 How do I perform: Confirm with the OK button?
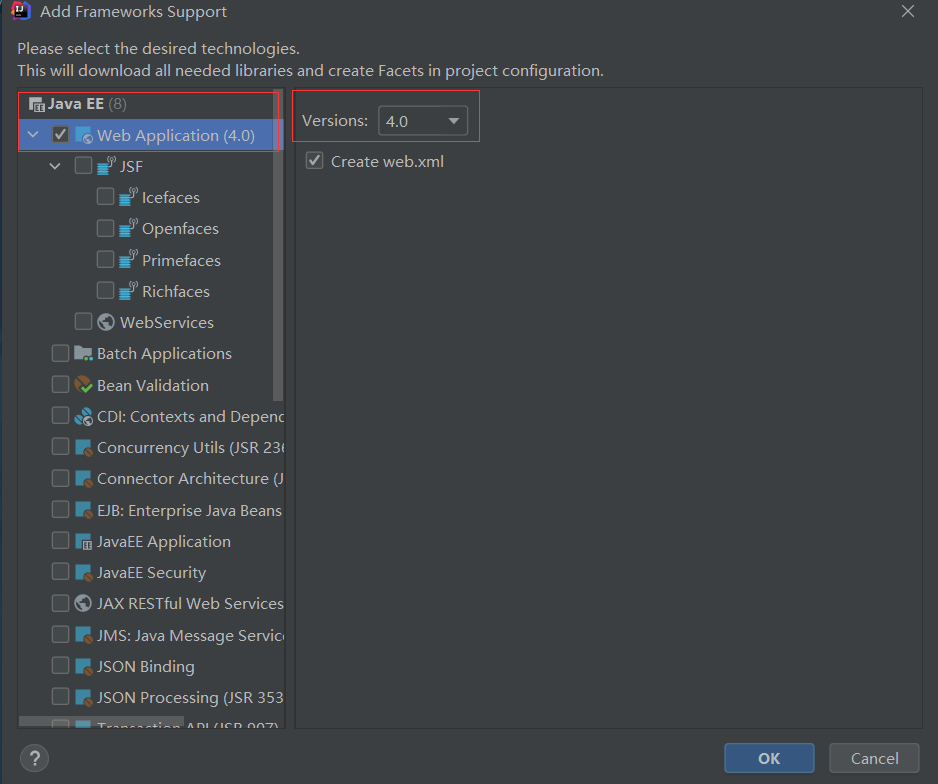[x=769, y=758]
